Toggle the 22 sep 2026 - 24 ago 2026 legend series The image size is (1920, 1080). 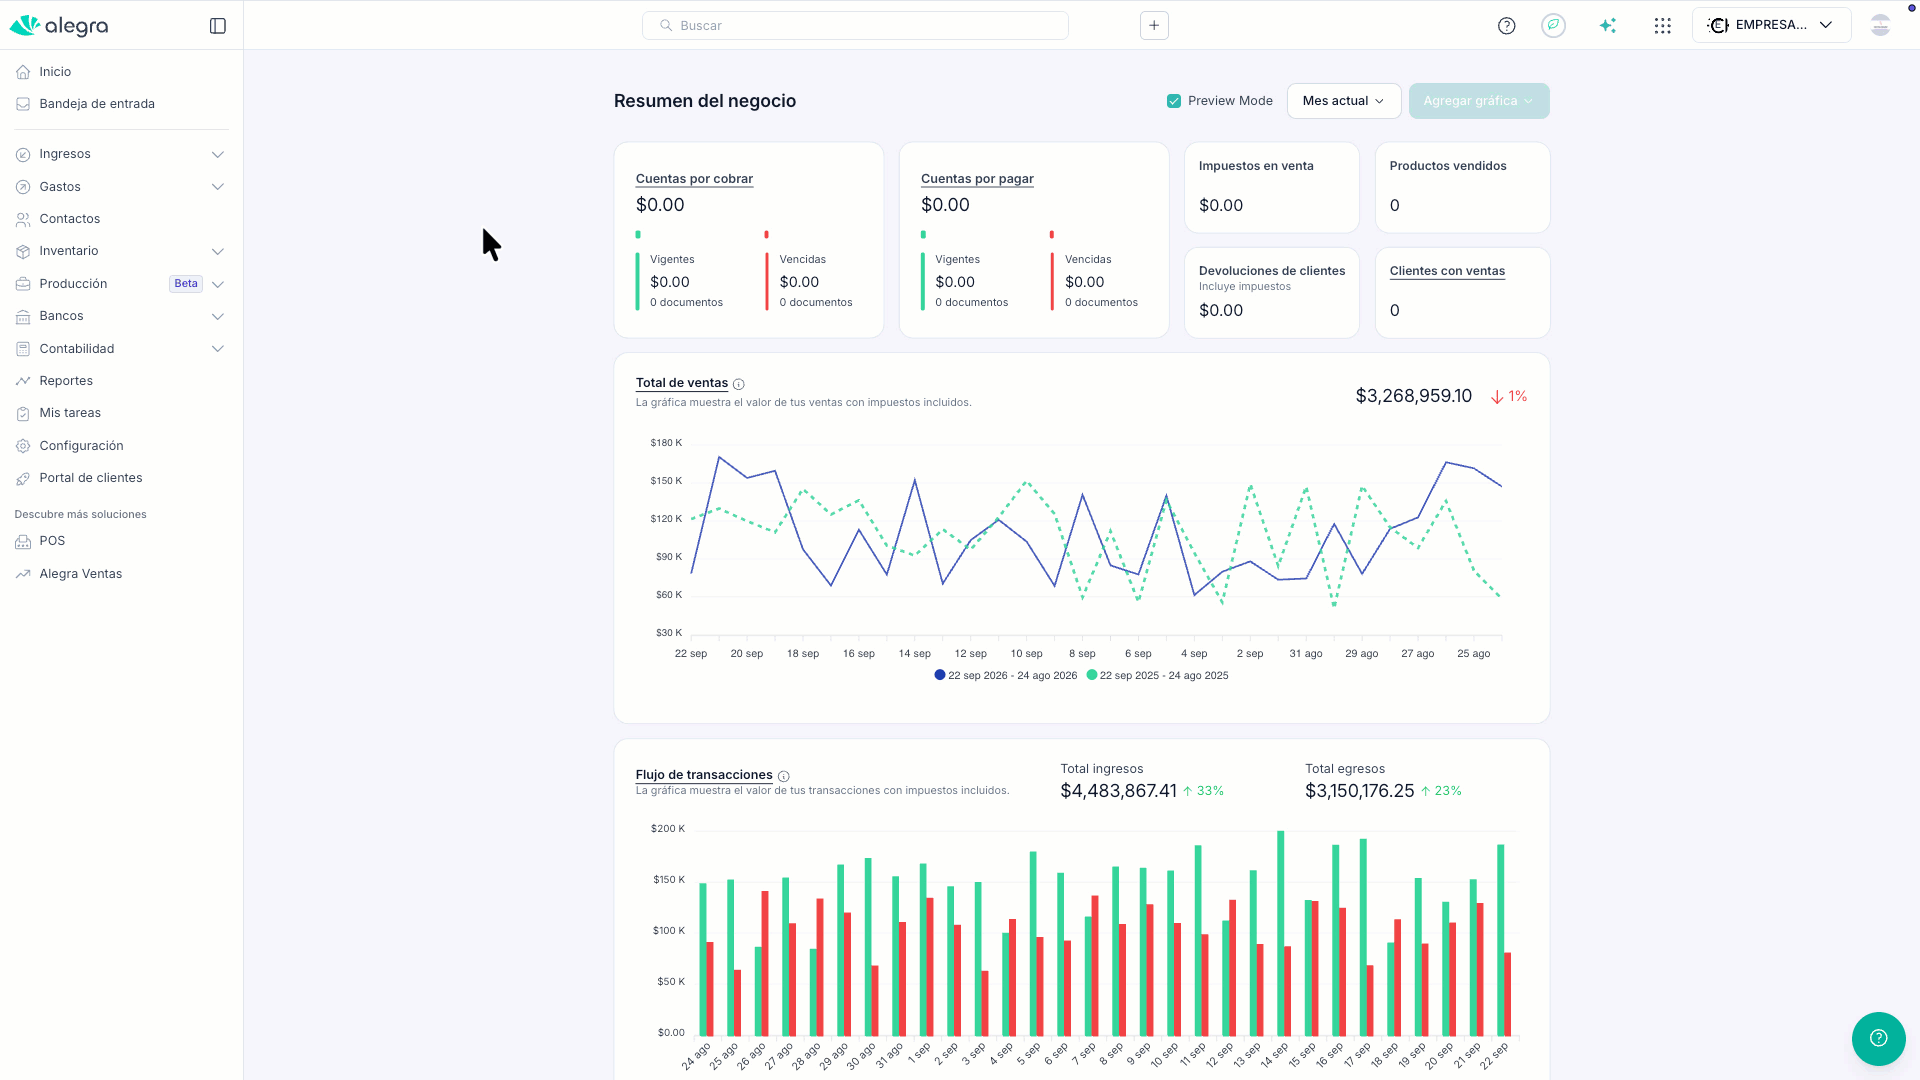(x=1005, y=676)
